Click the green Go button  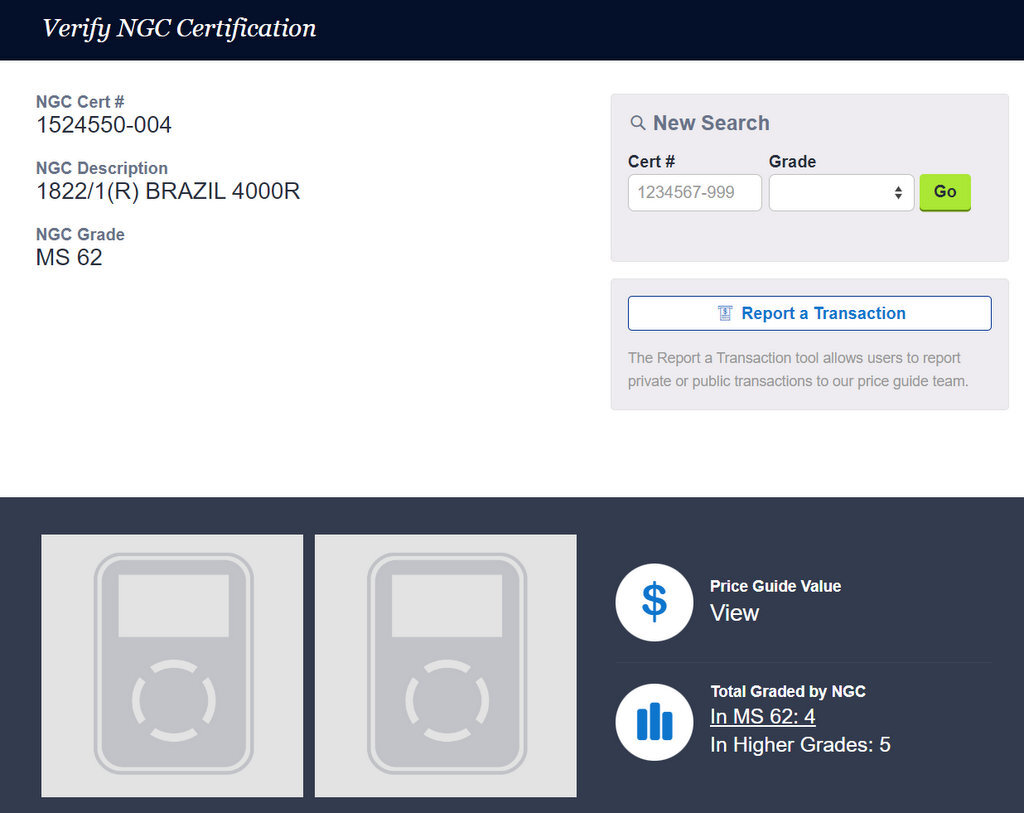pyautogui.click(x=945, y=193)
